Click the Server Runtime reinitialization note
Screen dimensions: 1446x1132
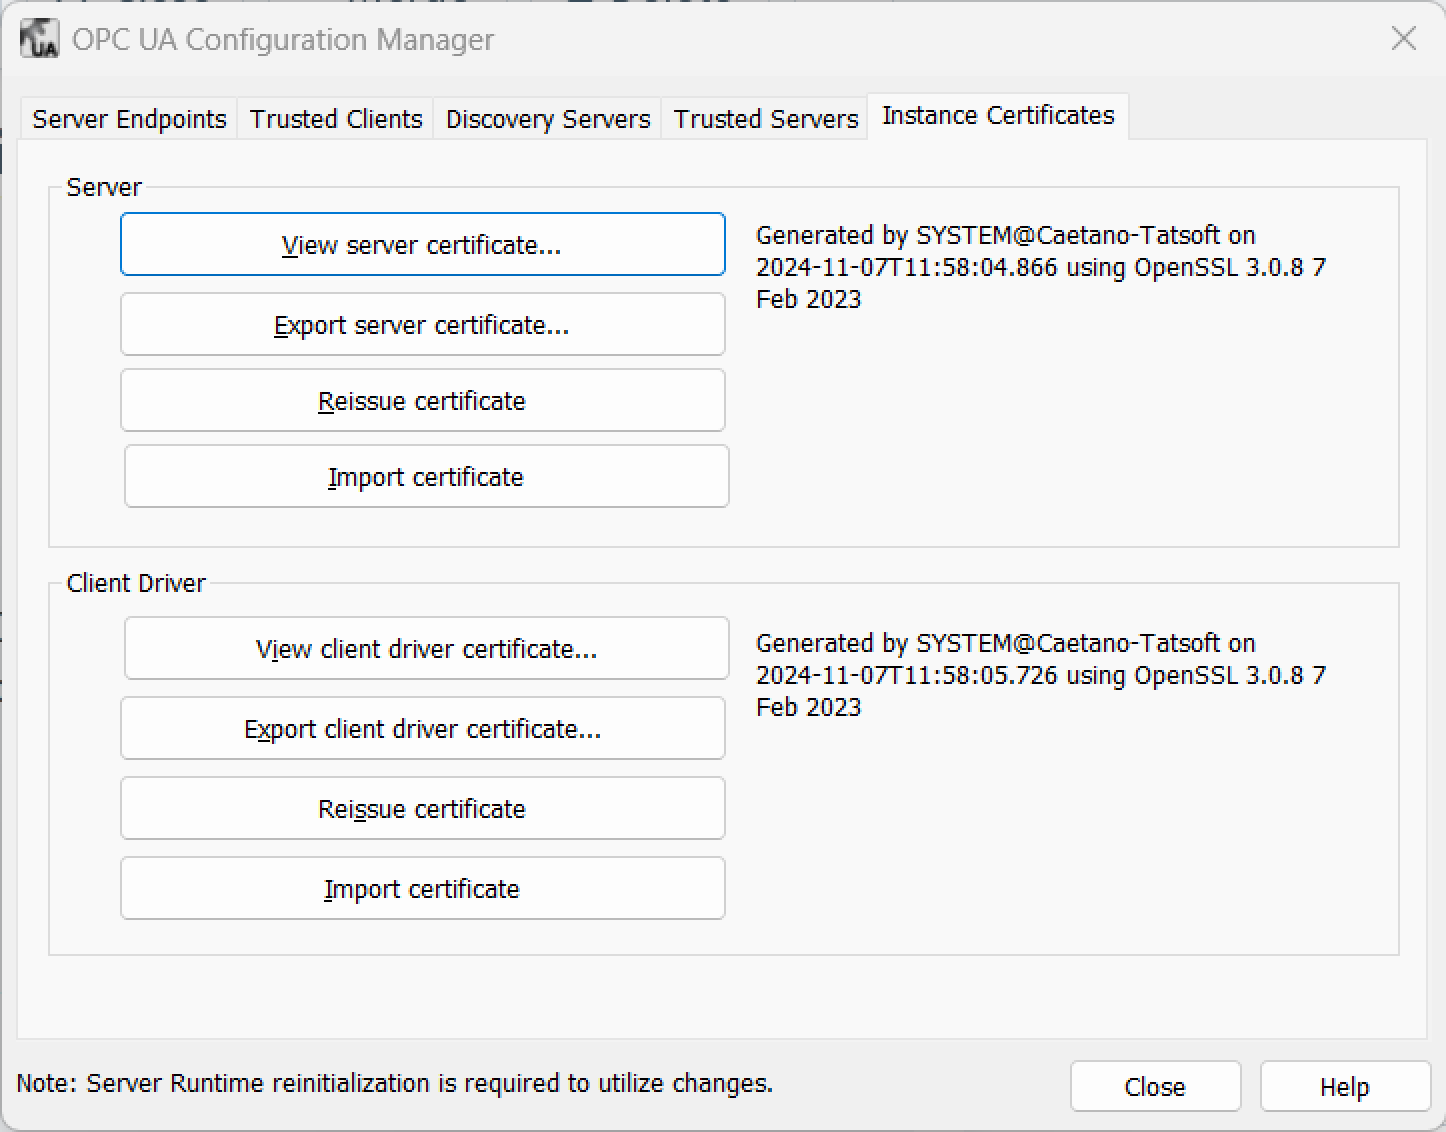[395, 1083]
